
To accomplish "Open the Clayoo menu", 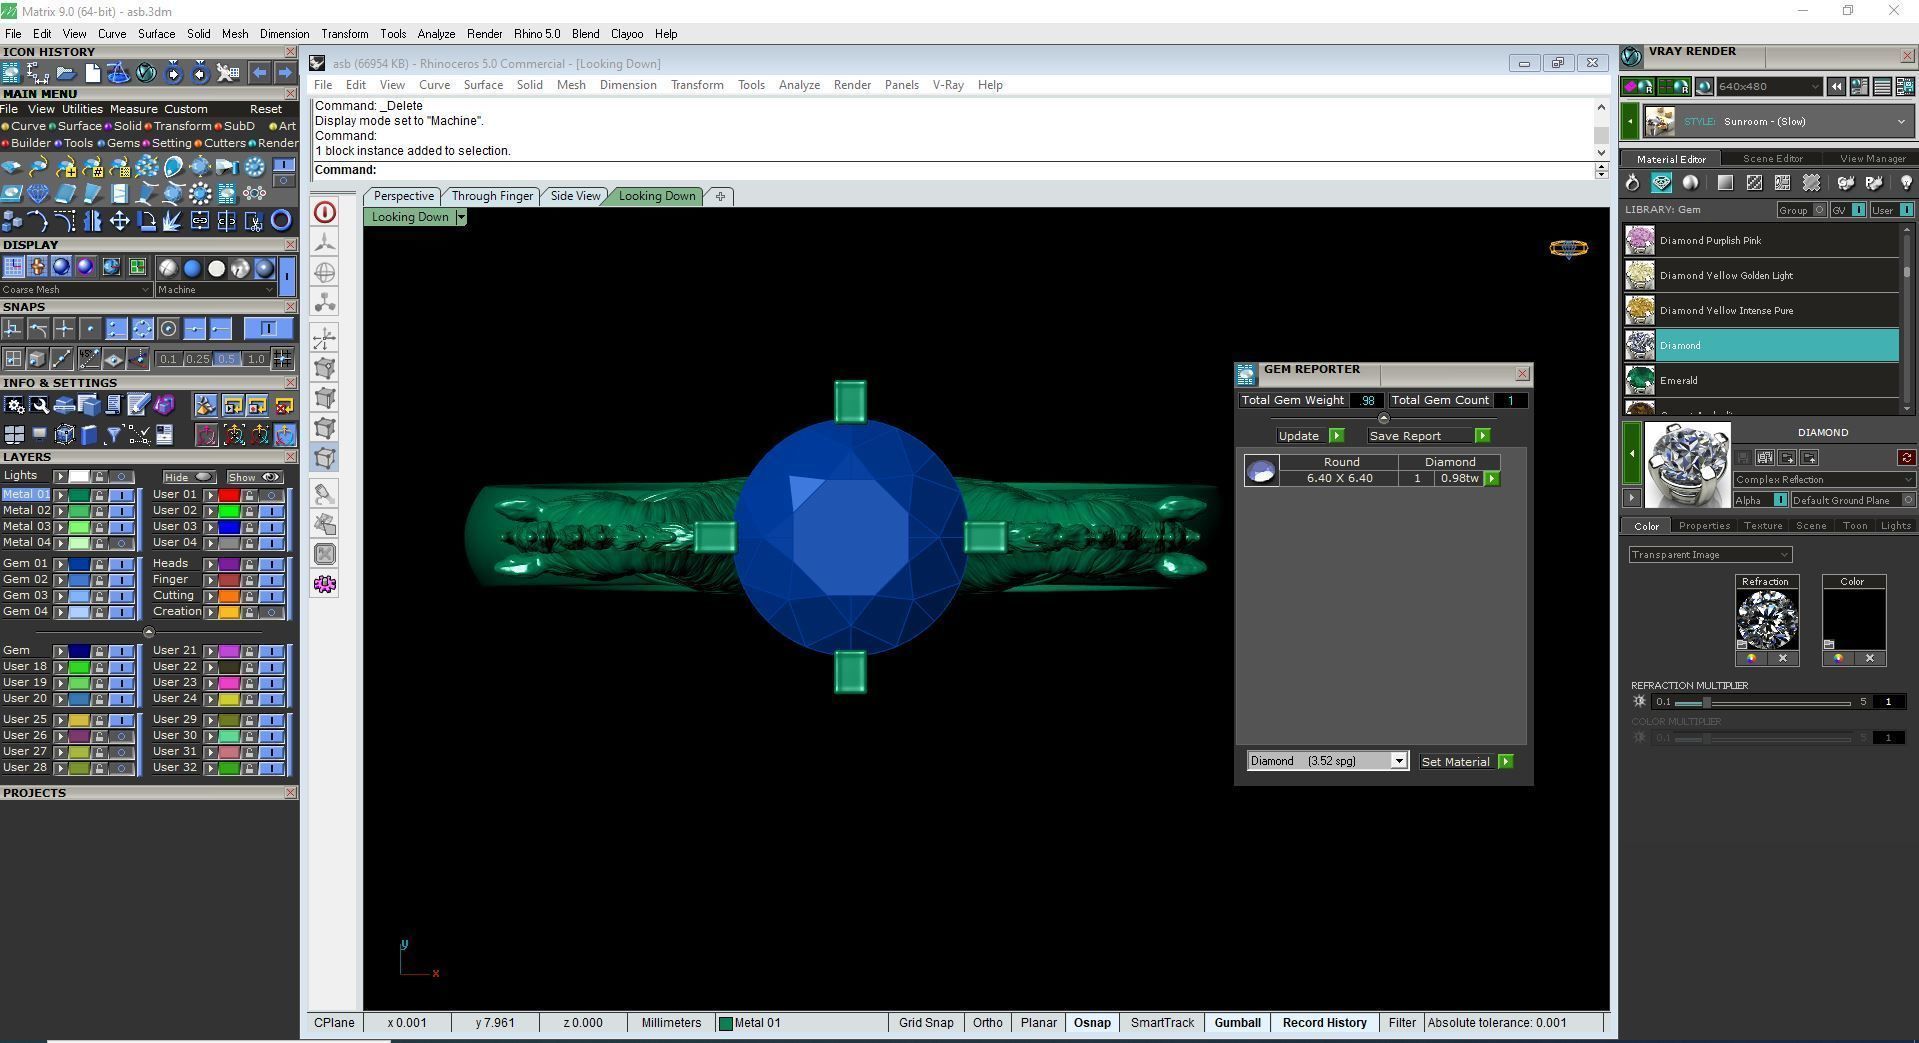I will pyautogui.click(x=627, y=34).
